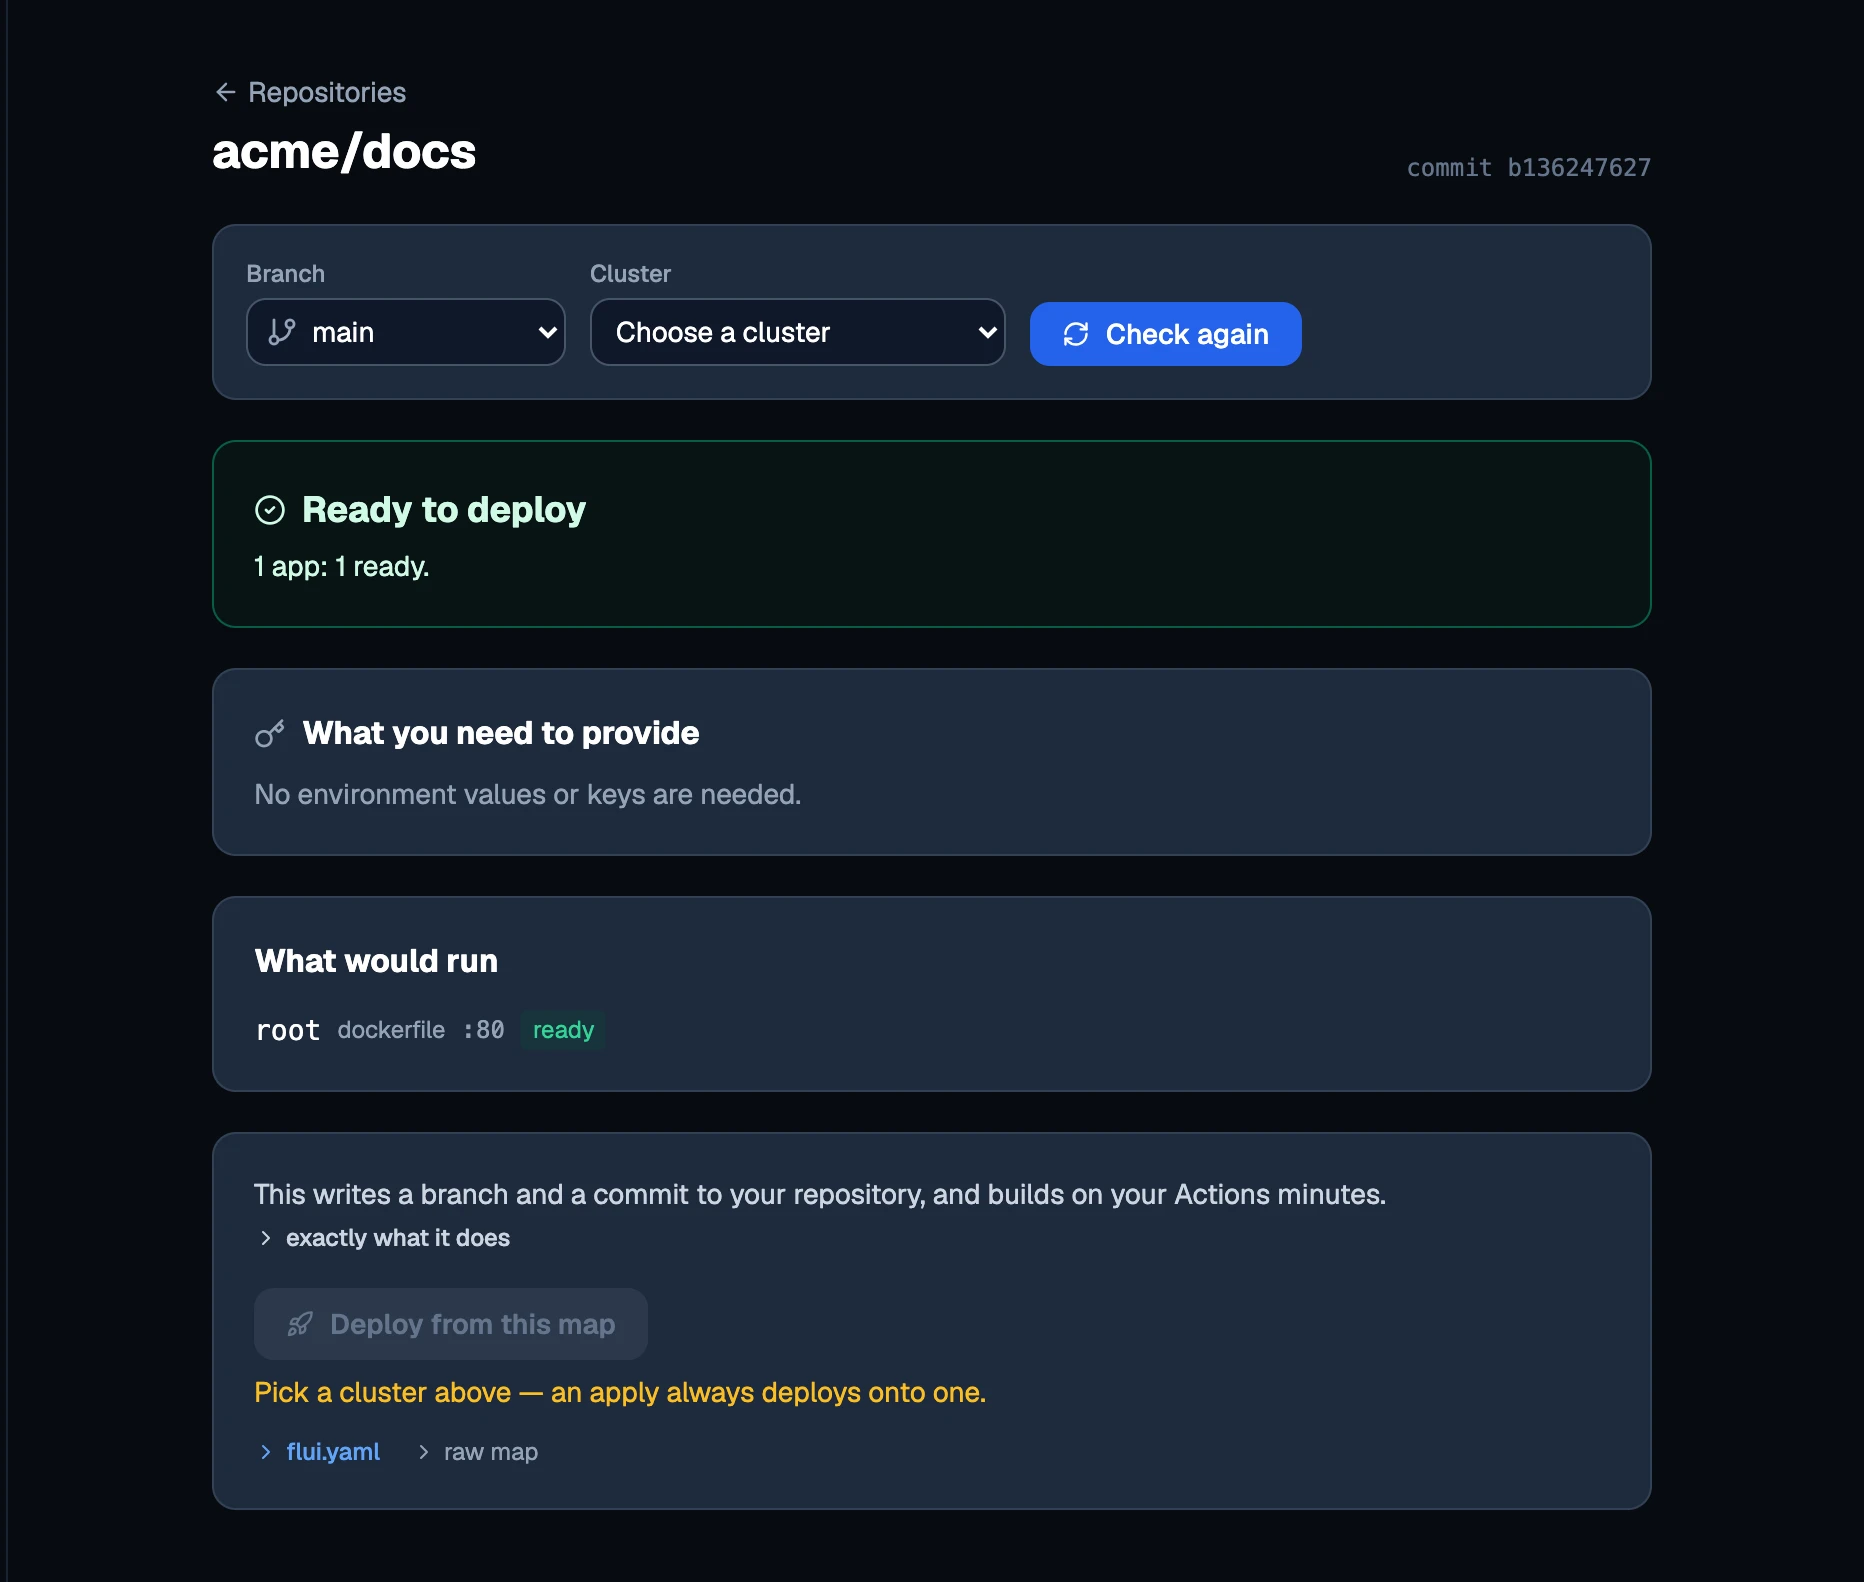Expand the raw map disclosure
This screenshot has width=1864, height=1582.
tap(490, 1452)
